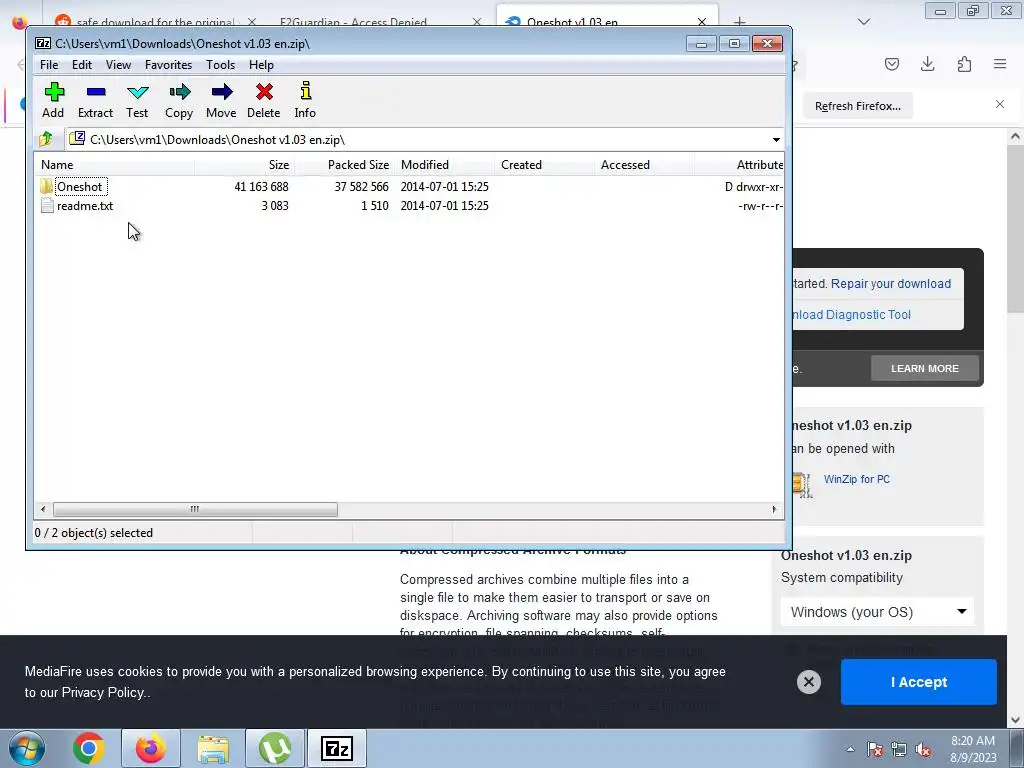Click the Add toolbar icon in 7-Zip

[x=54, y=99]
